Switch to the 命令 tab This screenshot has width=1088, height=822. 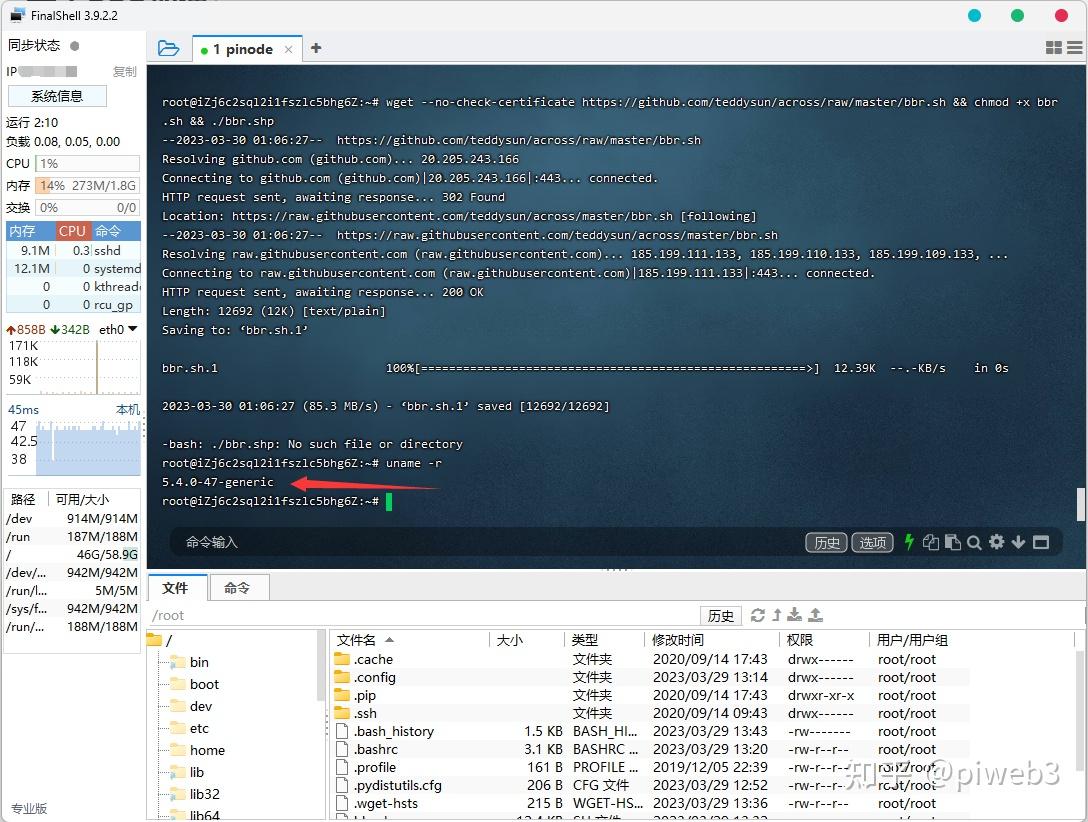click(x=239, y=588)
